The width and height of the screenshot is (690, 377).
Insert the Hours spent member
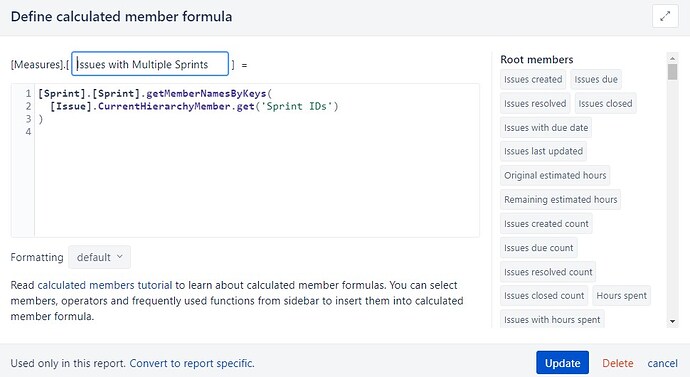(621, 296)
